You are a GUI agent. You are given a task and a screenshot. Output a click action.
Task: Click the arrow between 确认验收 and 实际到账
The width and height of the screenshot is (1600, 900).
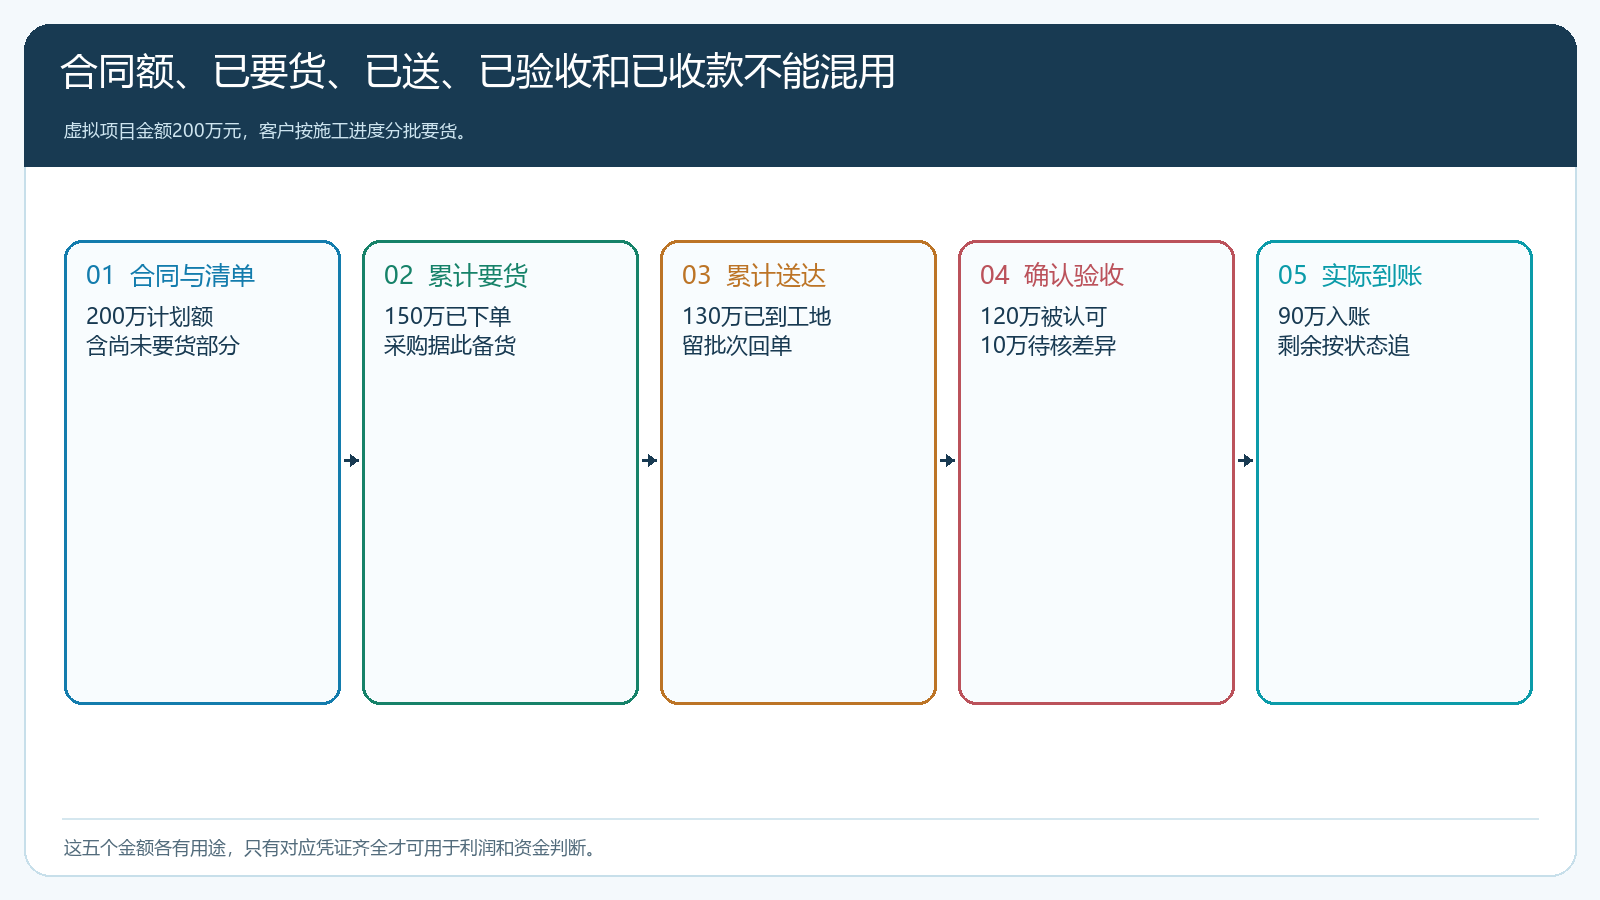click(x=1245, y=461)
